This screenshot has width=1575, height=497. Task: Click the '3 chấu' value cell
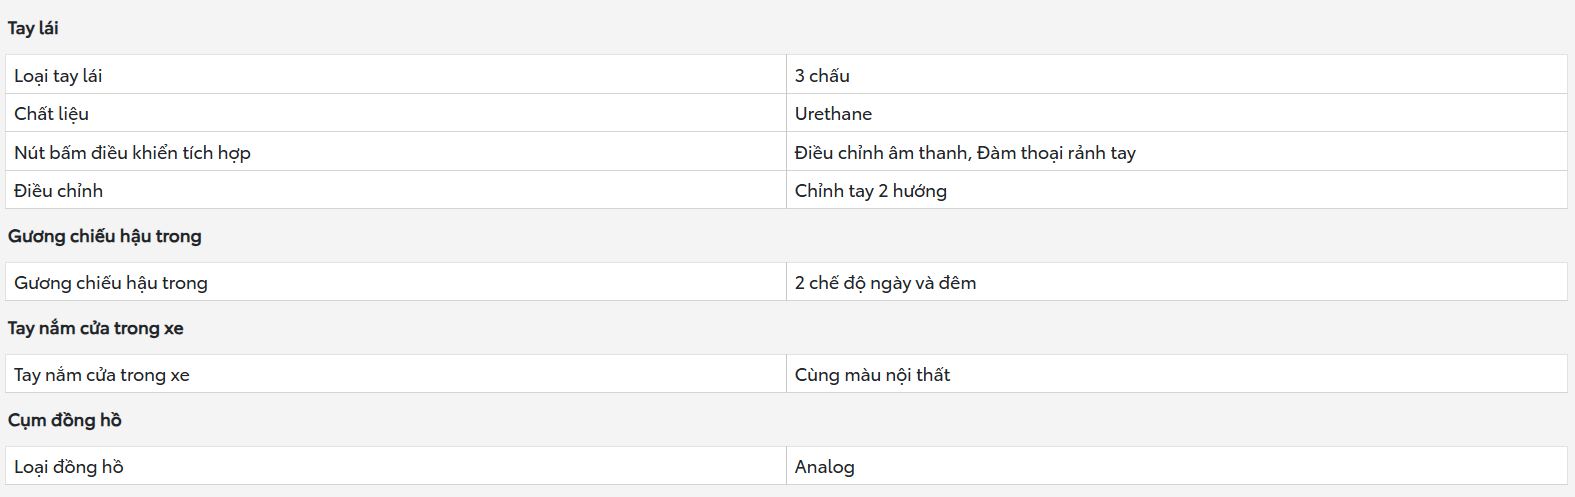point(1176,75)
